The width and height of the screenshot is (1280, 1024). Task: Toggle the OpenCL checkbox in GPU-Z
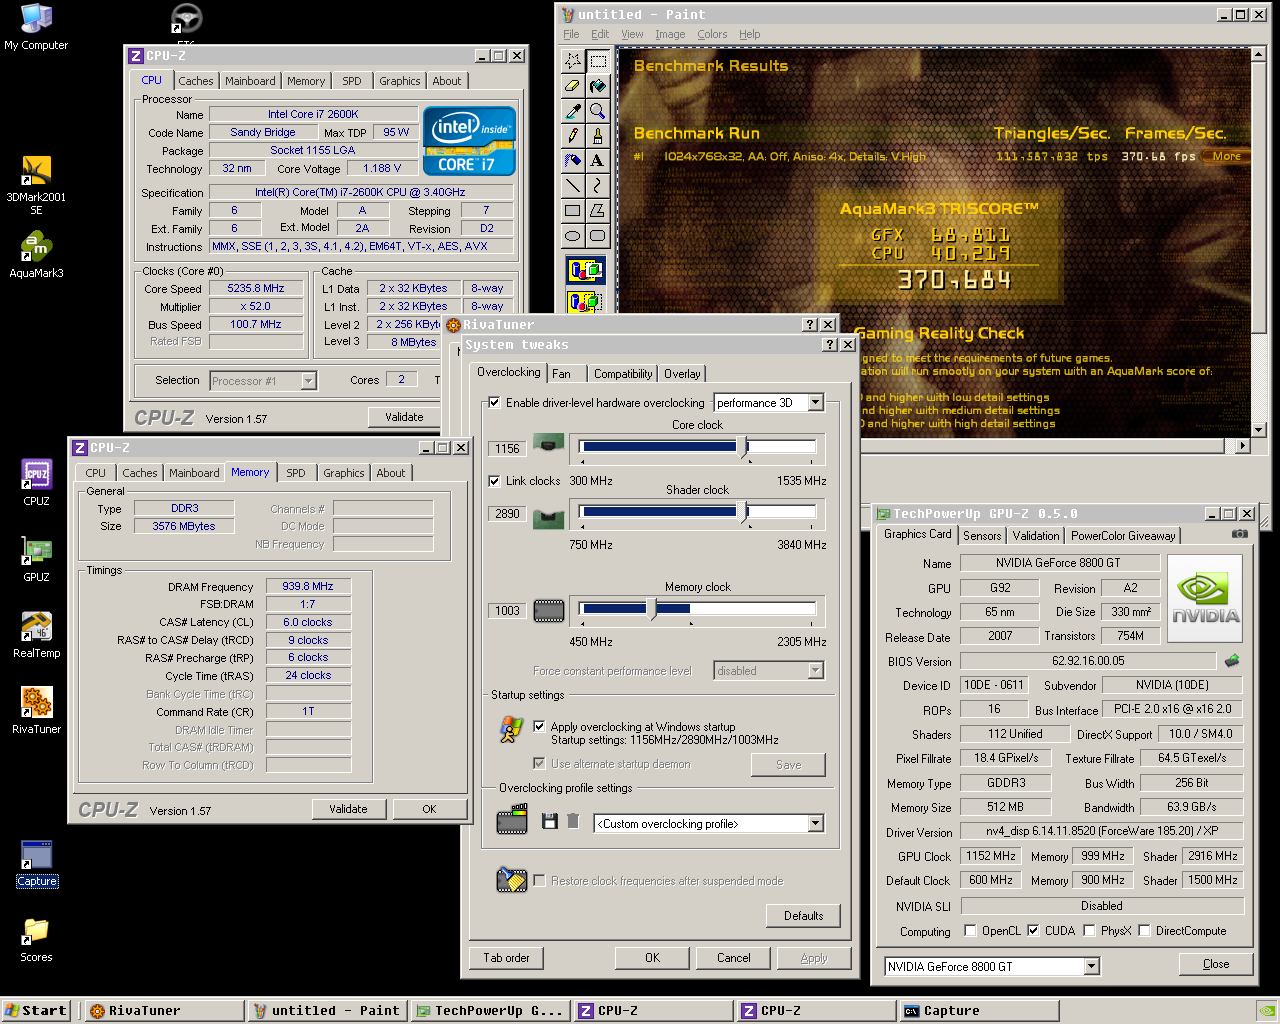(x=970, y=931)
